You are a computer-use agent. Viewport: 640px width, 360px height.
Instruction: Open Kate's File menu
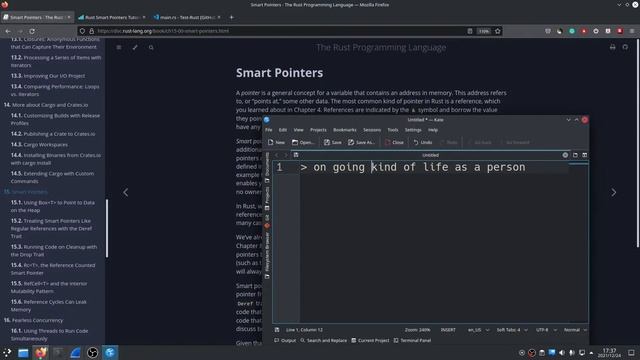pyautogui.click(x=269, y=130)
